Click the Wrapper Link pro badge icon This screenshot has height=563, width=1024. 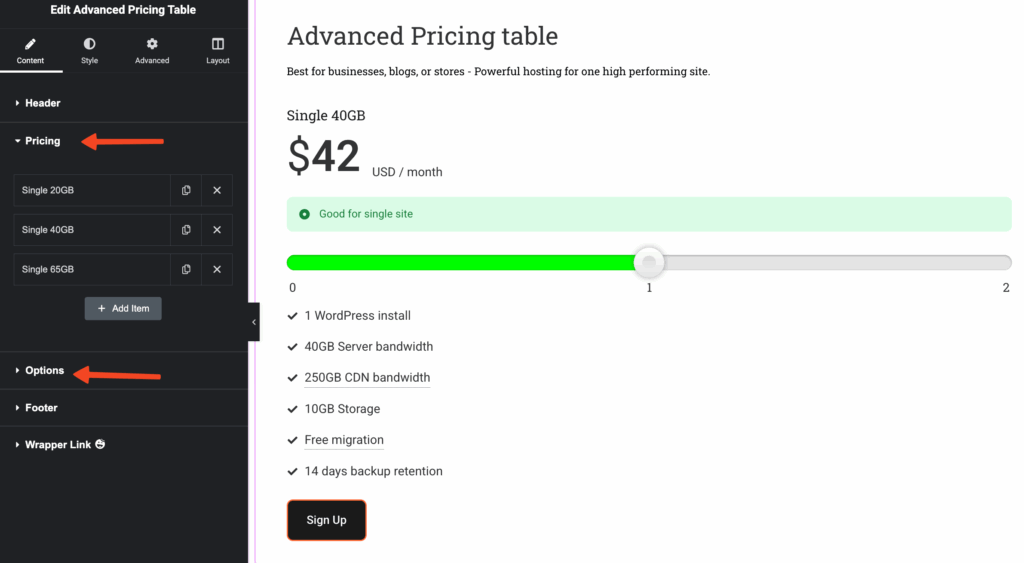(100, 444)
